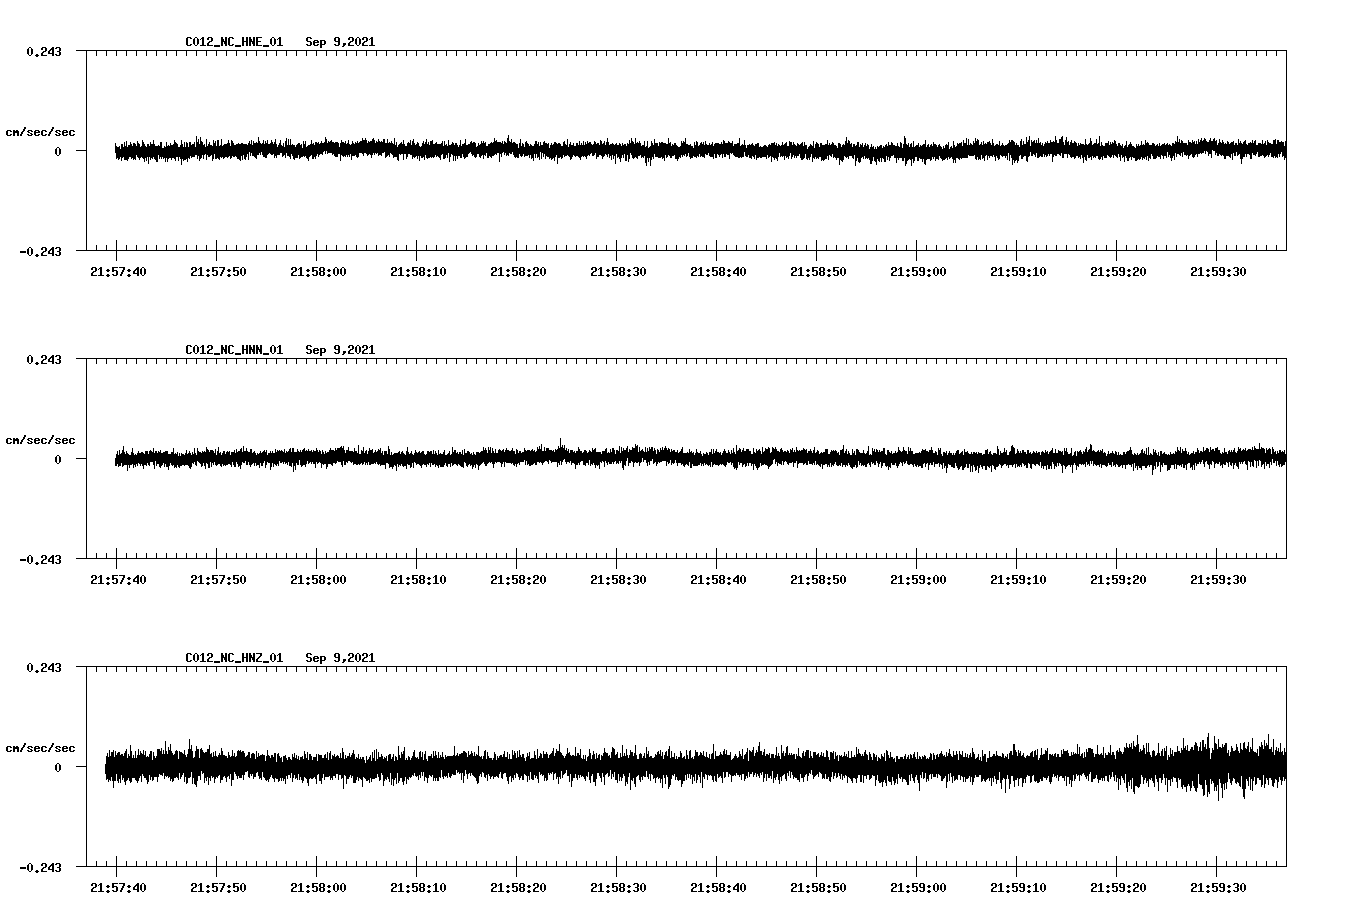Click the zero baseline label on HNE plot
The width and height of the screenshot is (1358, 924).
click(58, 151)
